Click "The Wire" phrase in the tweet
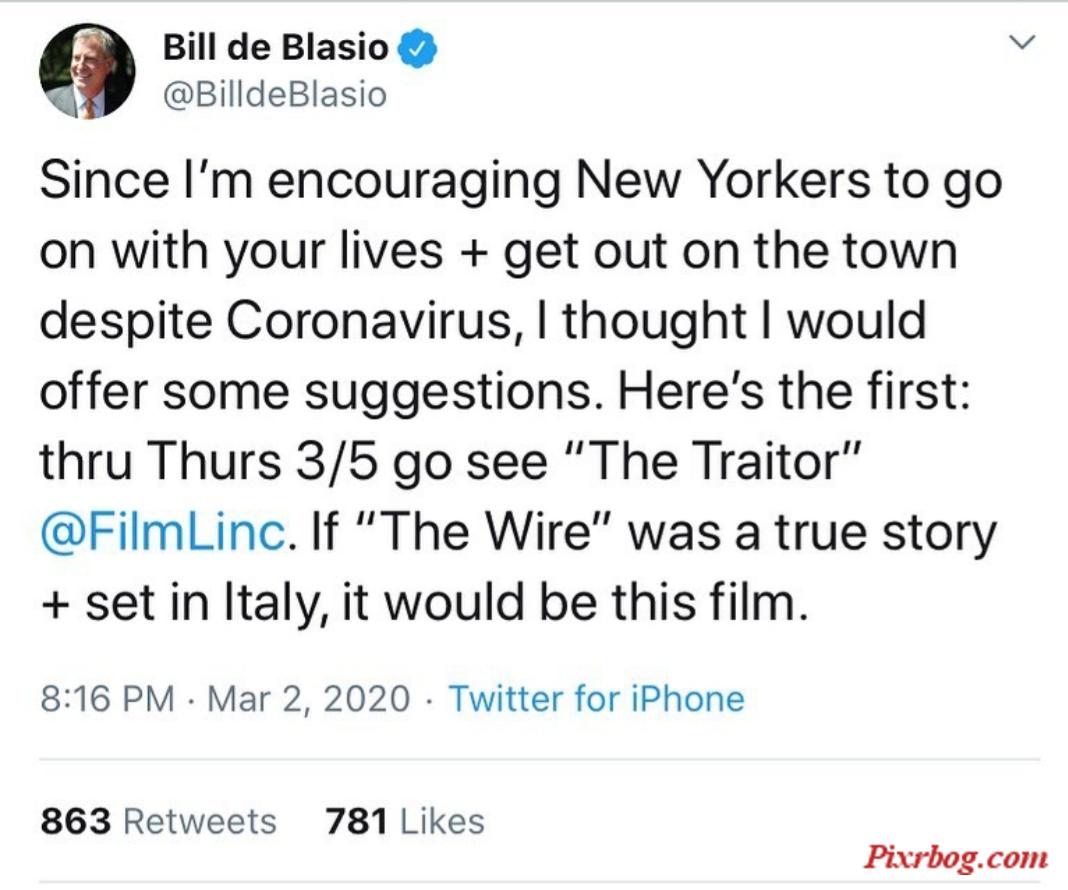This screenshot has height=890, width=1068. [x=487, y=532]
